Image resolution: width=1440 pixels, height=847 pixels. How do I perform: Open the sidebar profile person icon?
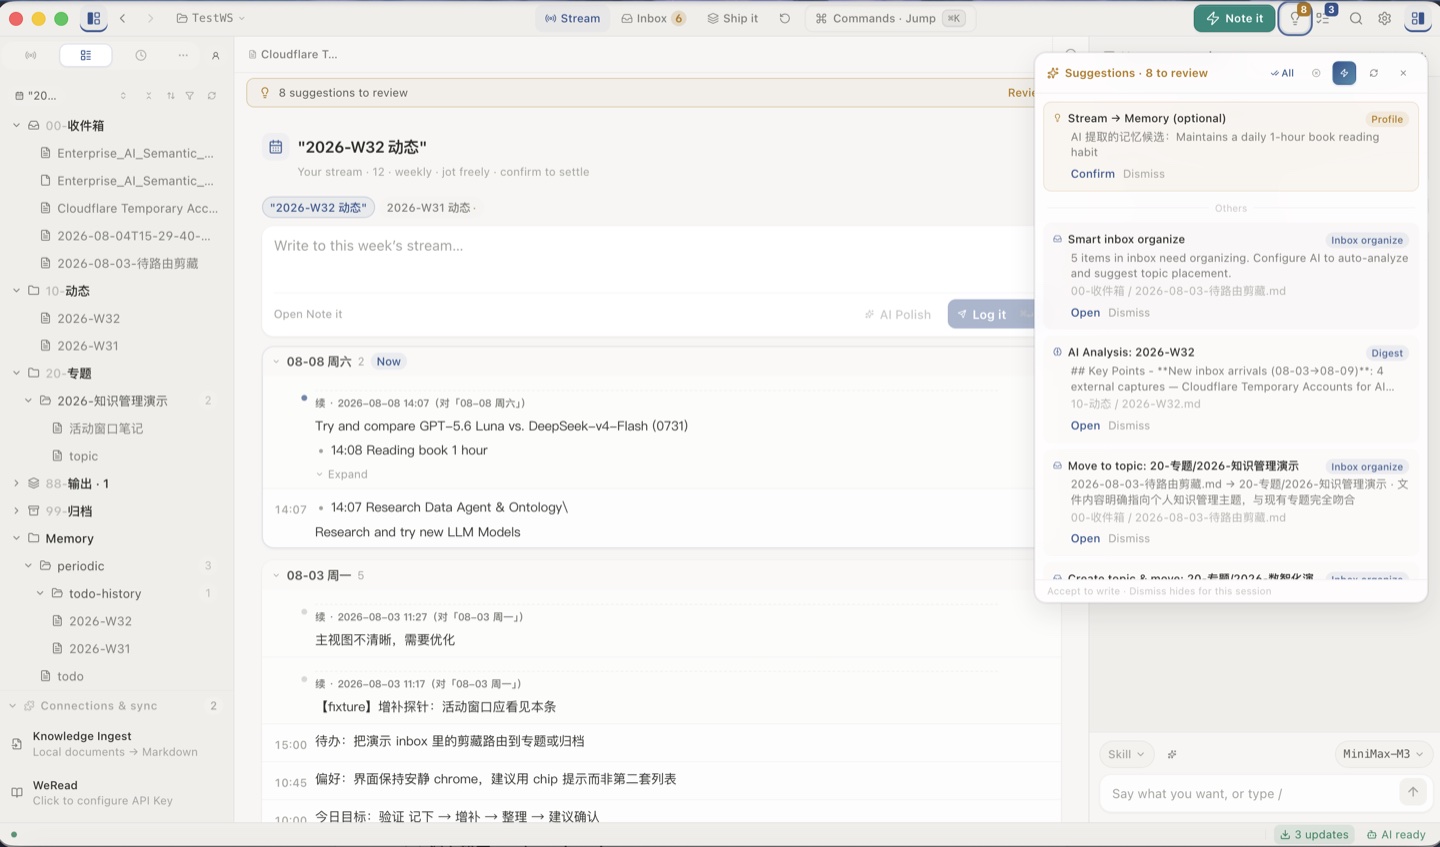[x=215, y=56]
